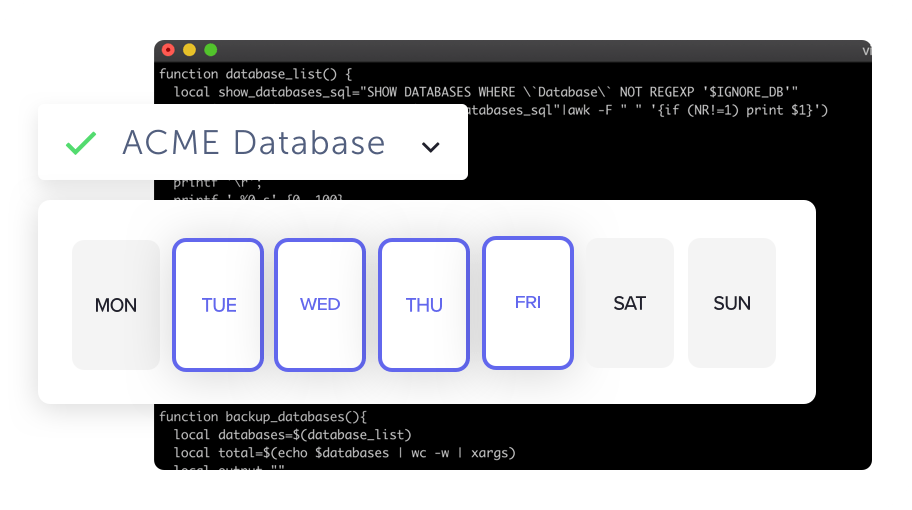Image resolution: width=912 pixels, height=510 pixels.
Task: Click the terminal window title bar
Action: point(520,50)
